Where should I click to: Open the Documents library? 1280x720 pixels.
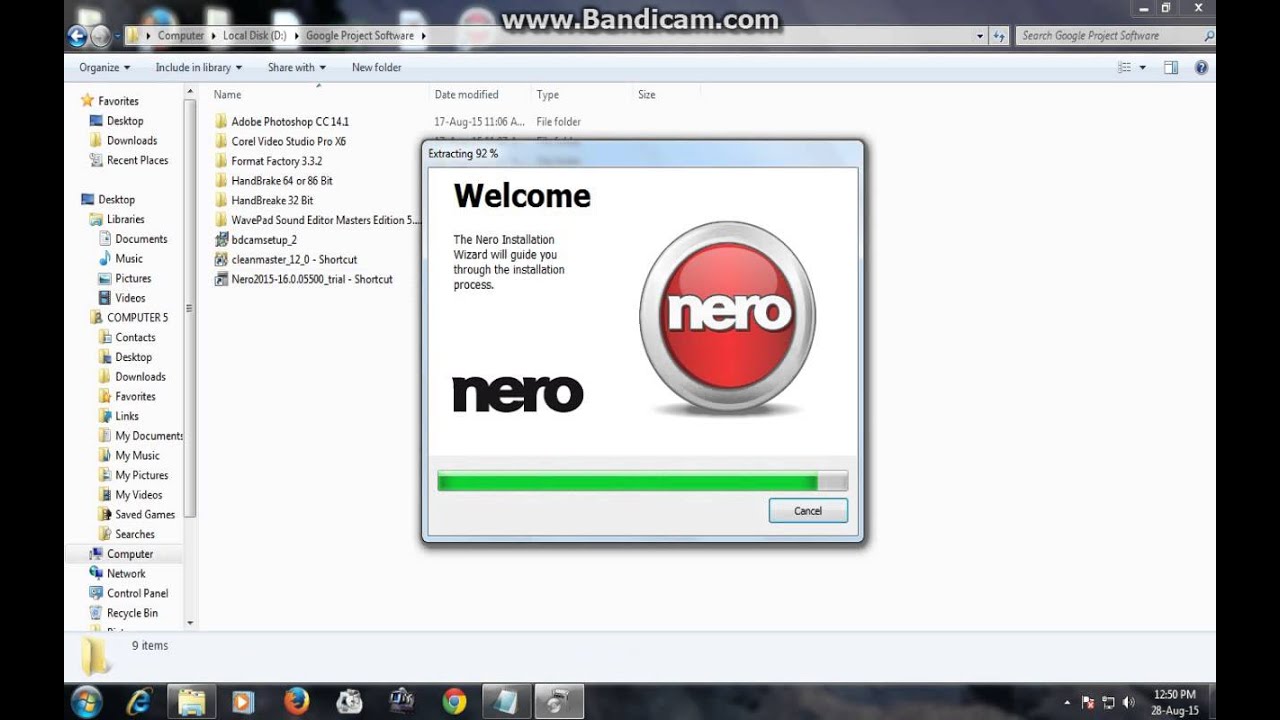point(141,239)
